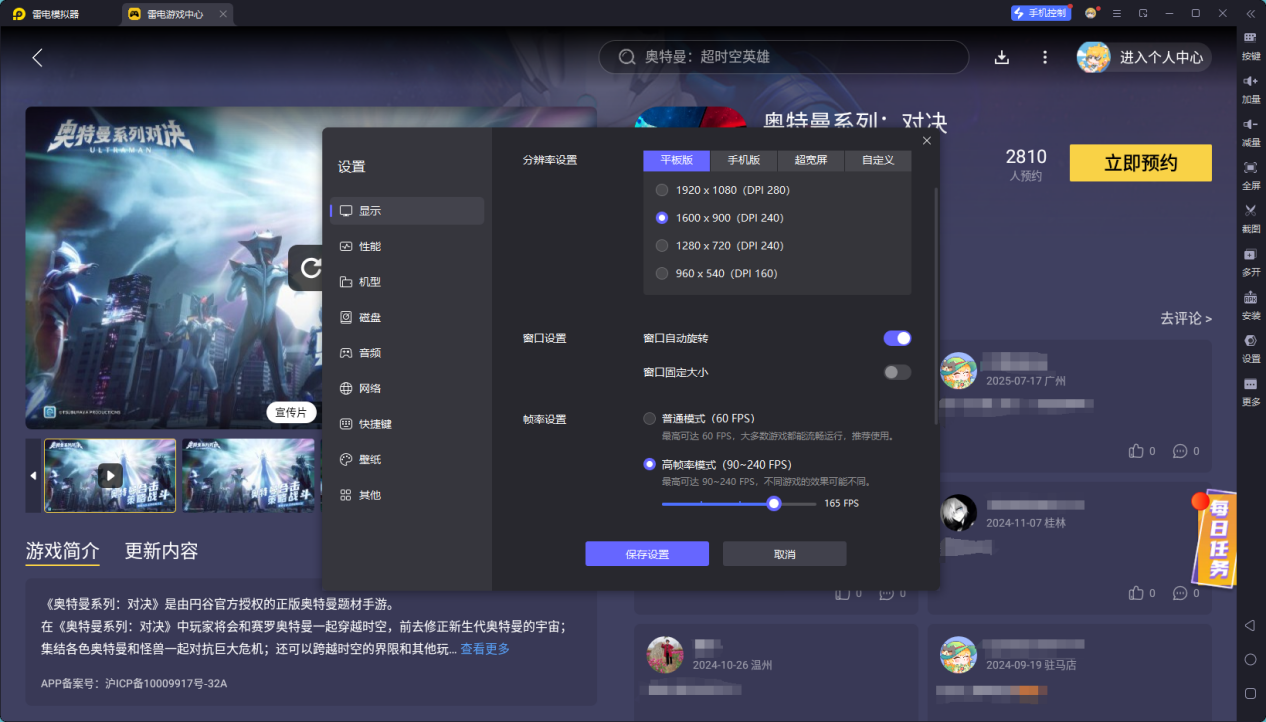The image size is (1266, 722).
Task: Enable the 窗口固定大小 toggle
Action: pos(897,371)
